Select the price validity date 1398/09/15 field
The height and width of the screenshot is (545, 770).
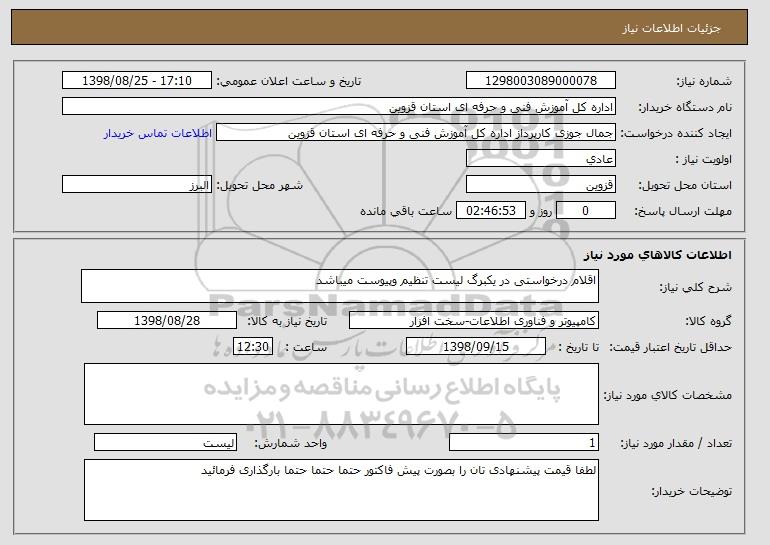[476, 347]
